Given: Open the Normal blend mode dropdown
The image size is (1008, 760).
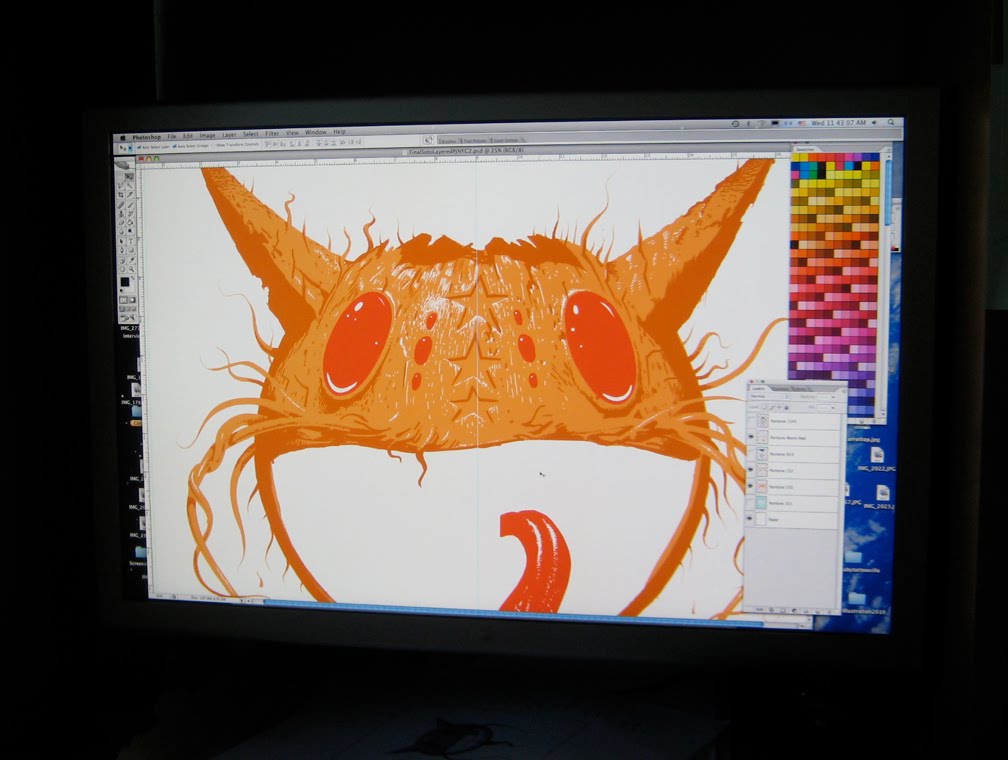Looking at the screenshot, I should [770, 396].
